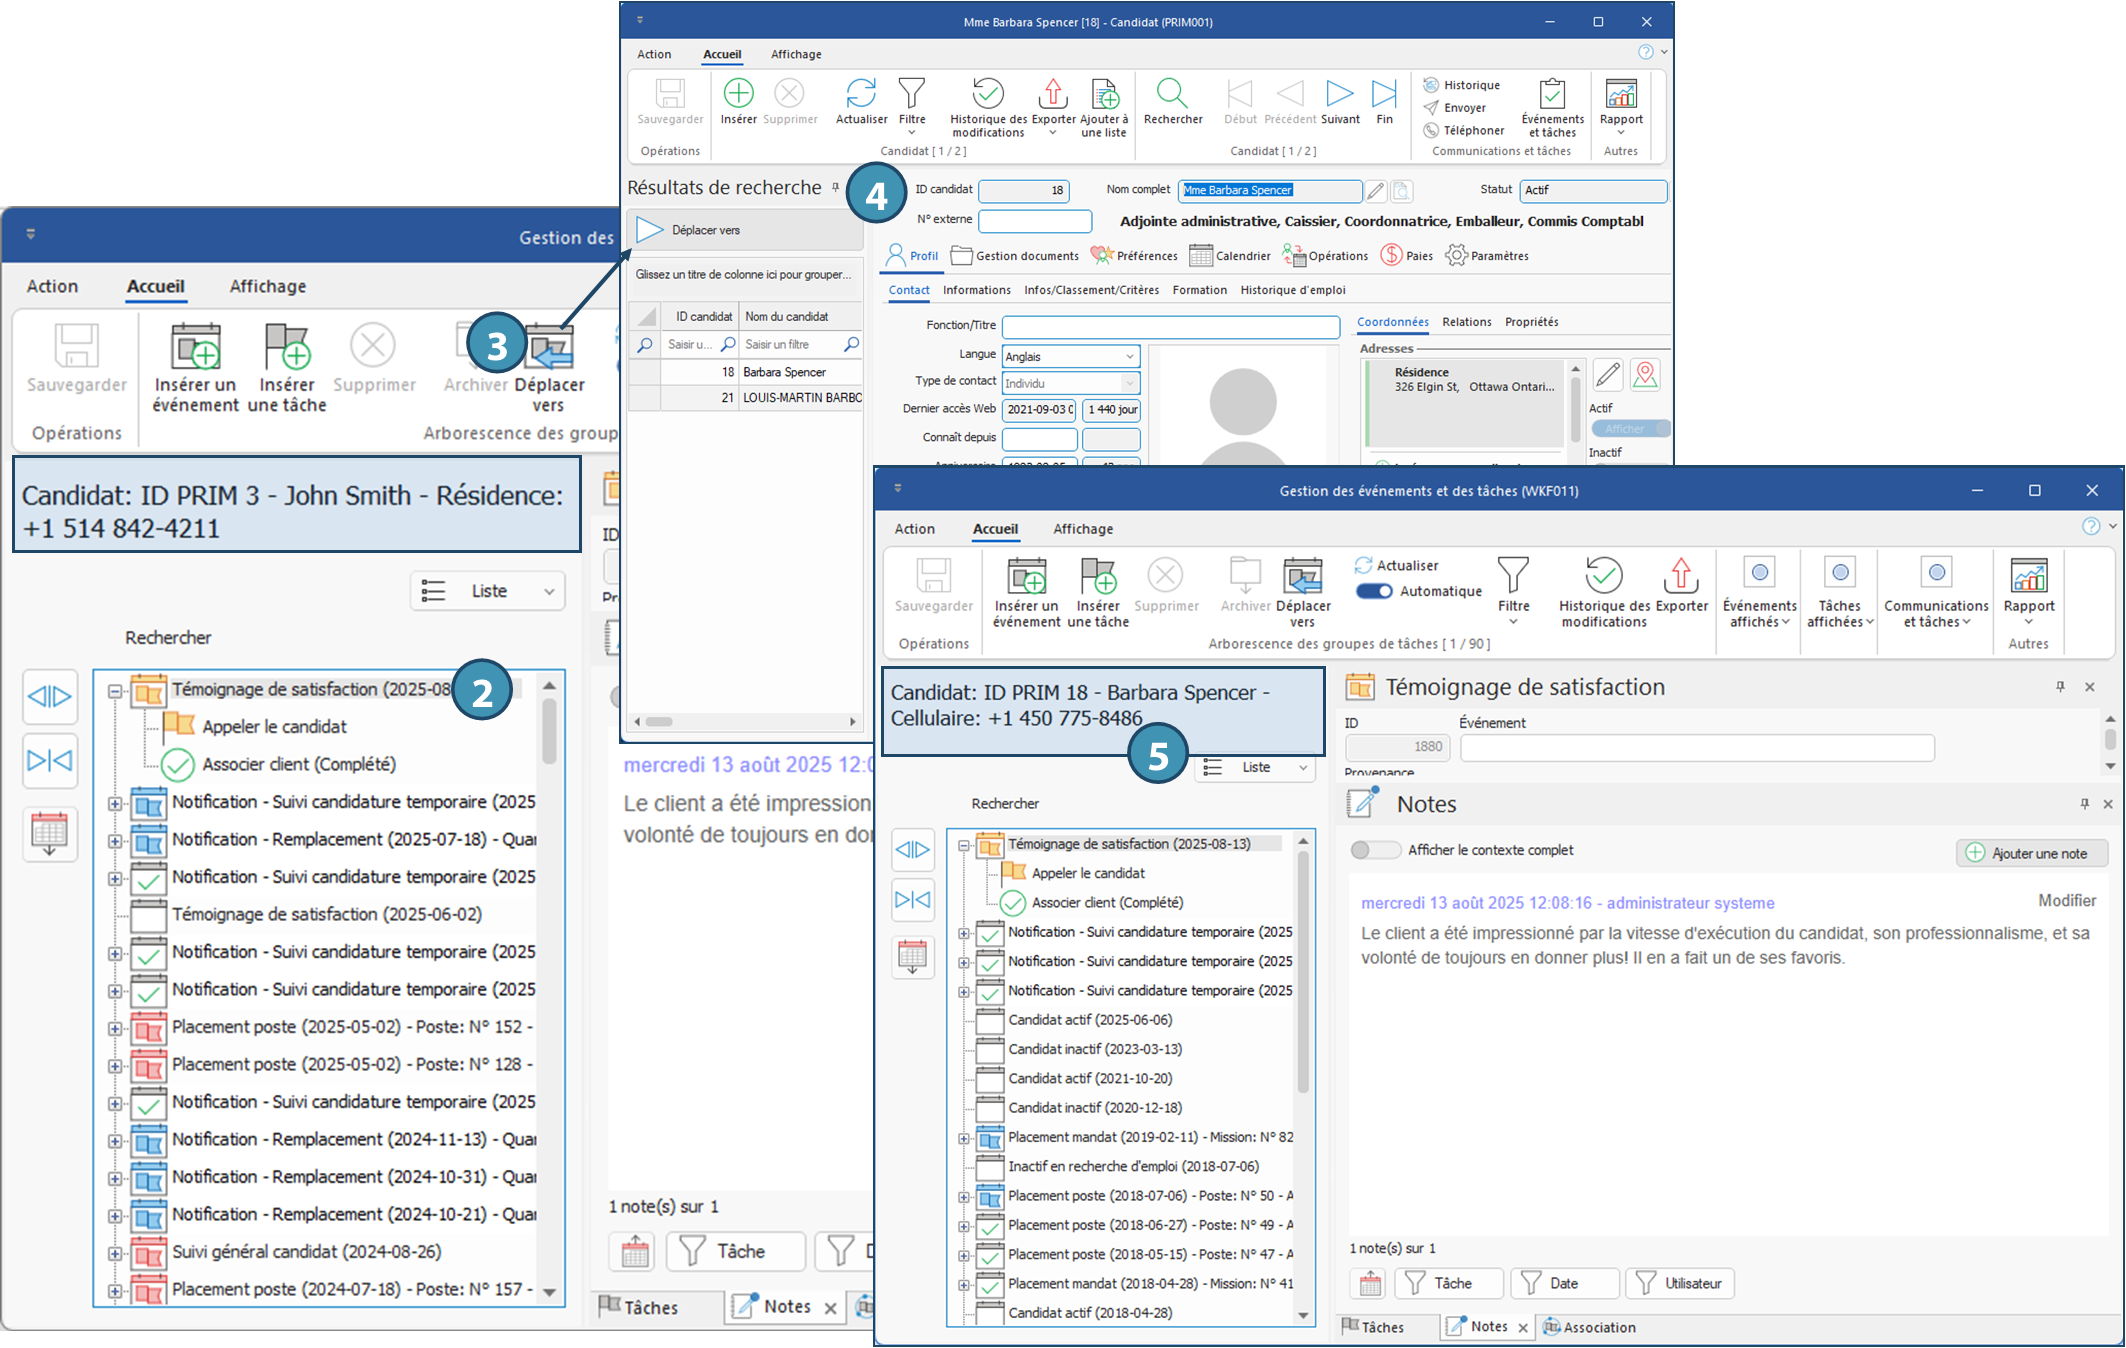Switch to Affichage tab in candidate window
Screen dimensions: 2126x1348
[x=796, y=54]
